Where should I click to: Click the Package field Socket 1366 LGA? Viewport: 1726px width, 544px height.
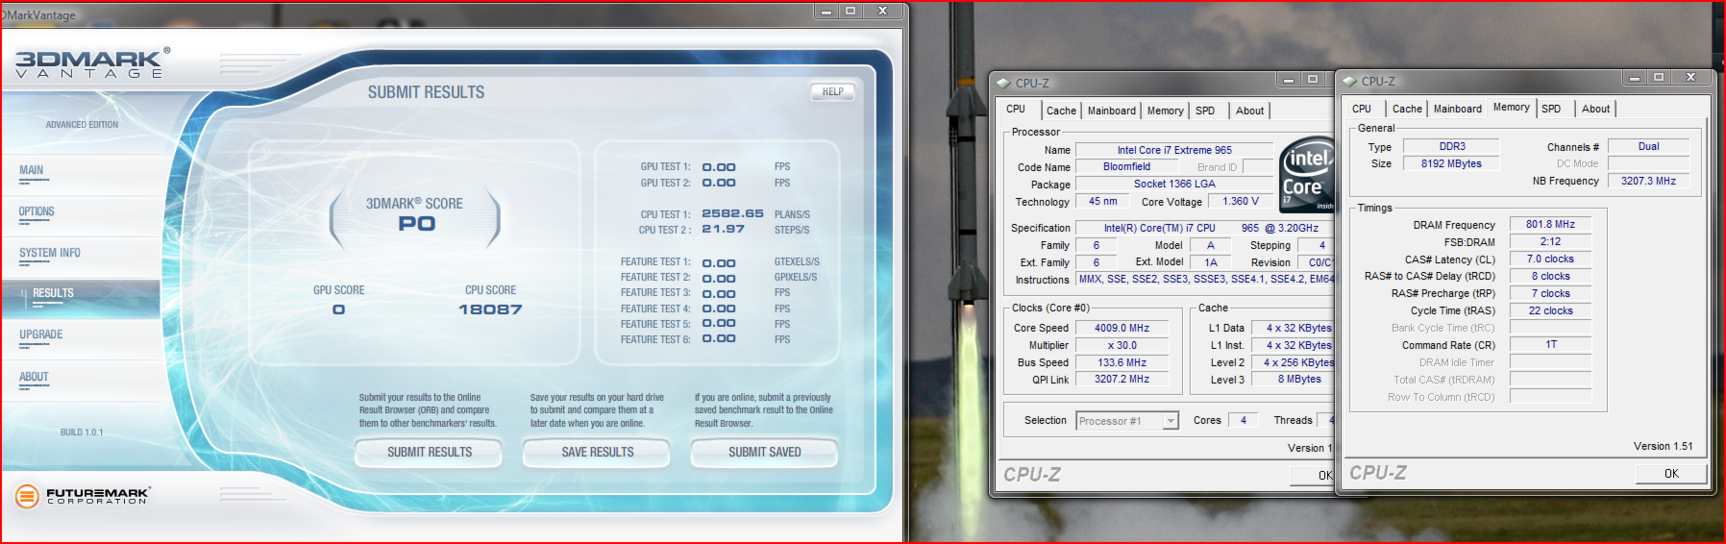[x=1174, y=184]
